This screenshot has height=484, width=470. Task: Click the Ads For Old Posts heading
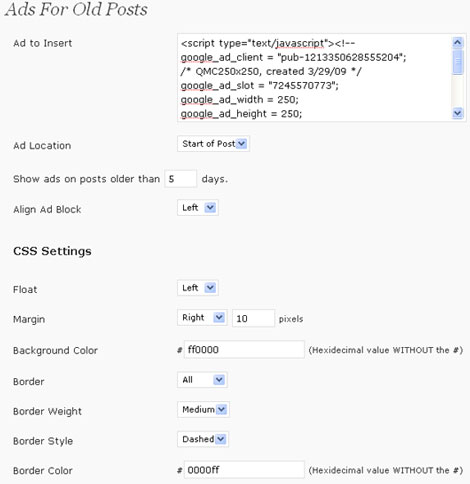click(76, 9)
